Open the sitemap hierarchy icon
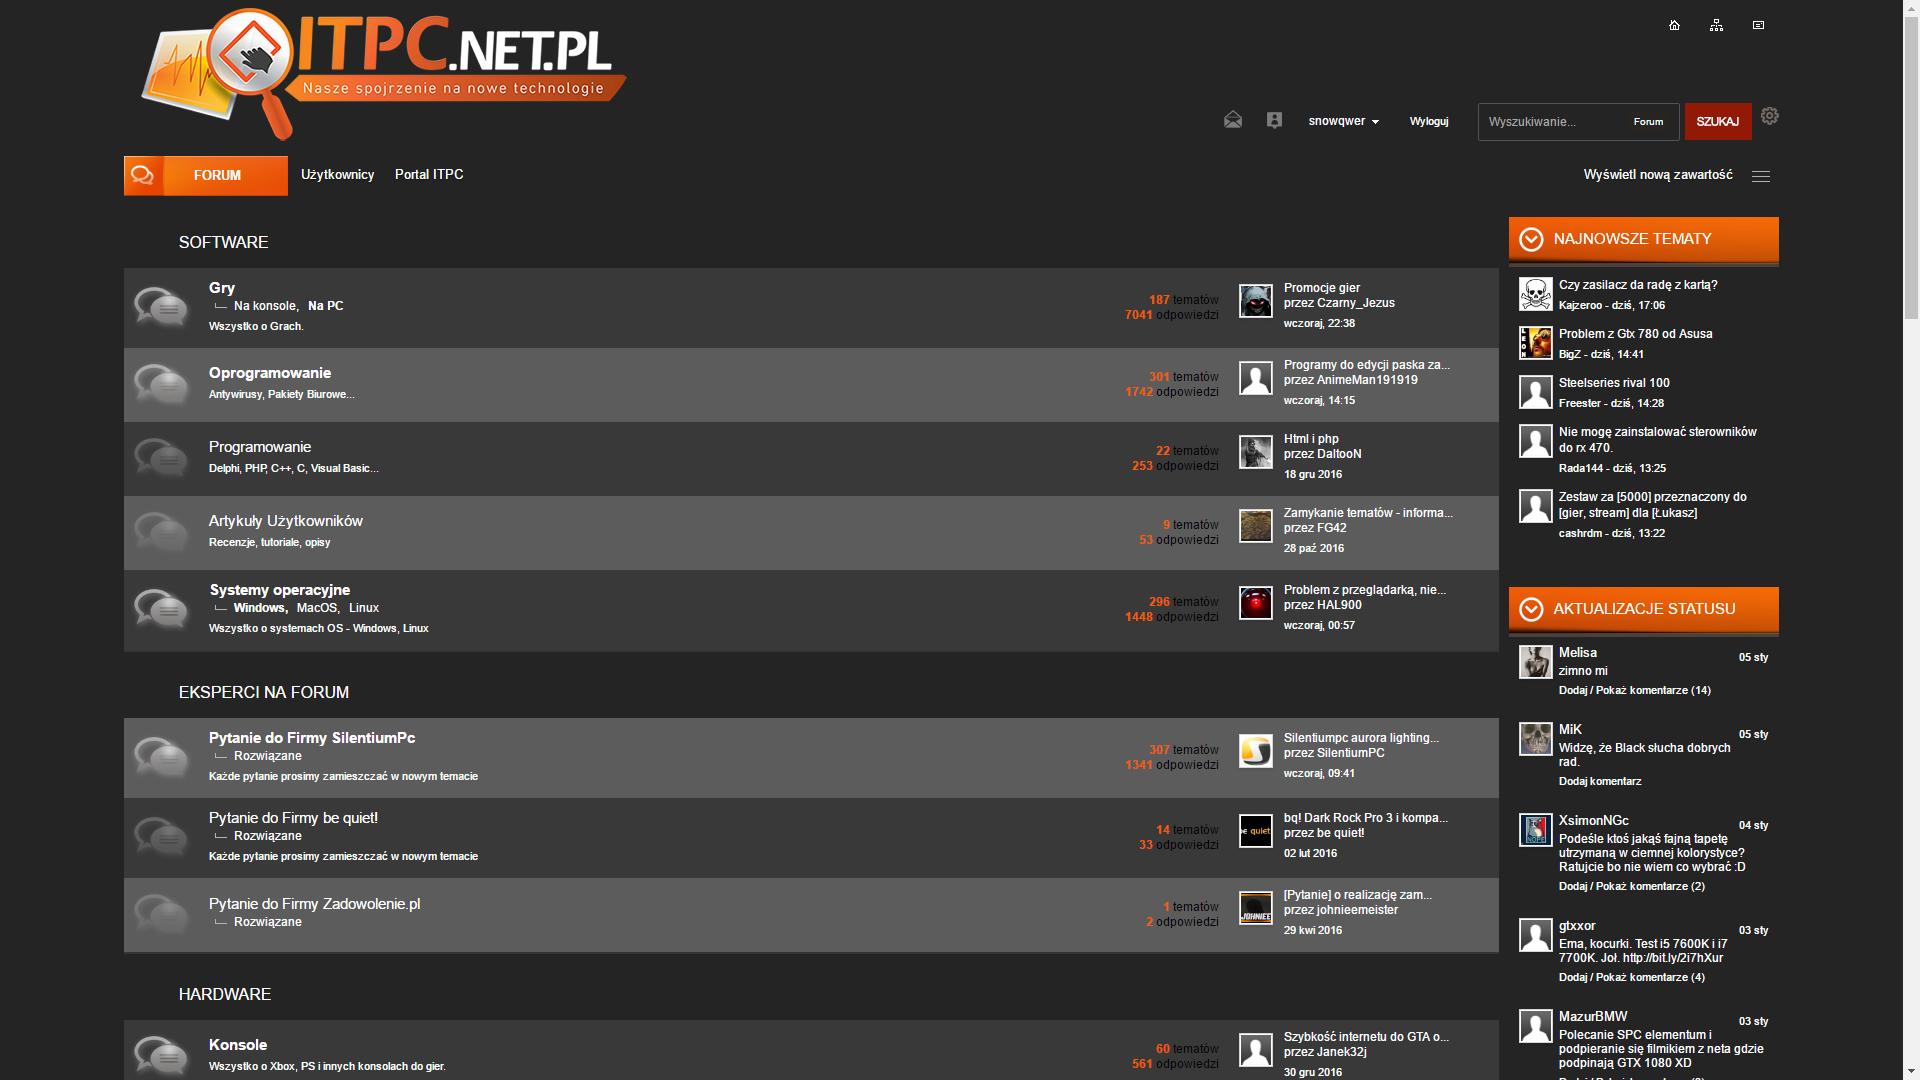1920x1080 pixels. (x=1716, y=25)
